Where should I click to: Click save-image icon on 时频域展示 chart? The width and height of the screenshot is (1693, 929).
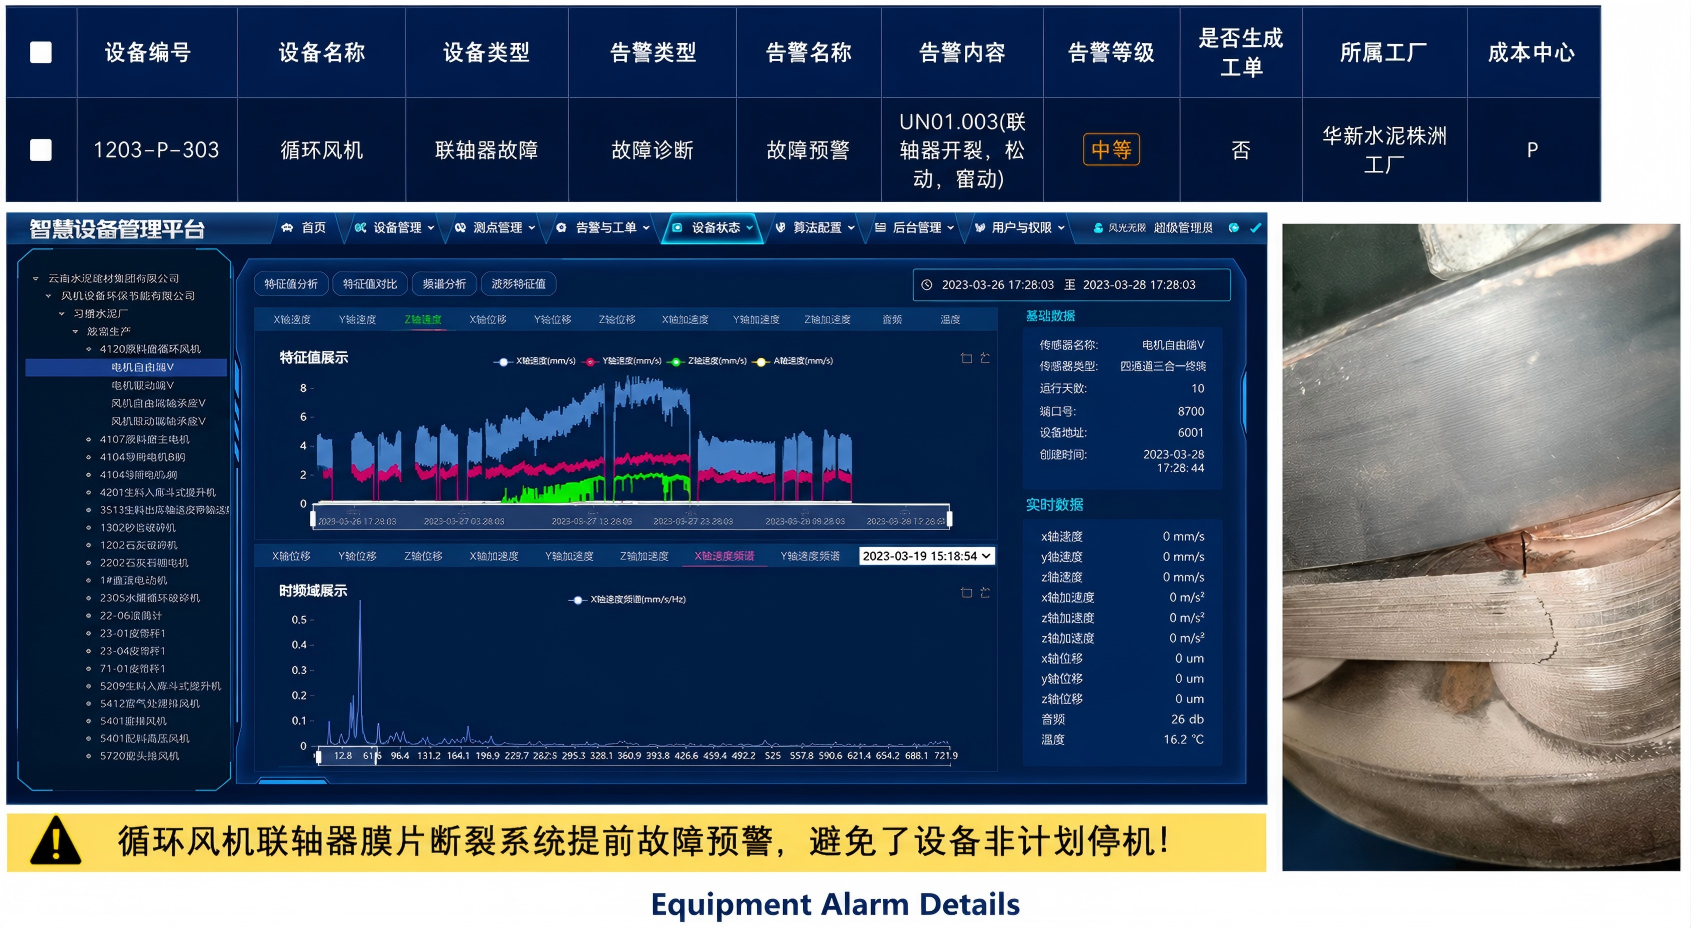click(x=985, y=593)
